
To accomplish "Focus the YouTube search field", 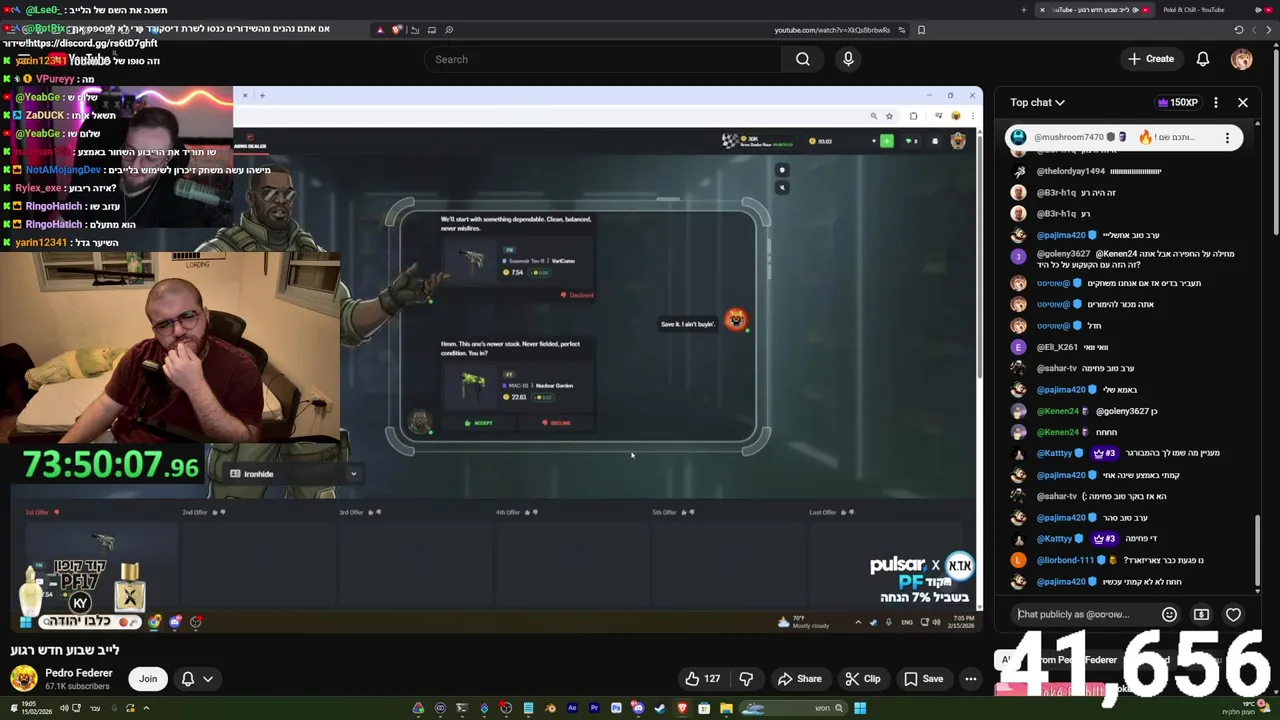I will tap(605, 59).
